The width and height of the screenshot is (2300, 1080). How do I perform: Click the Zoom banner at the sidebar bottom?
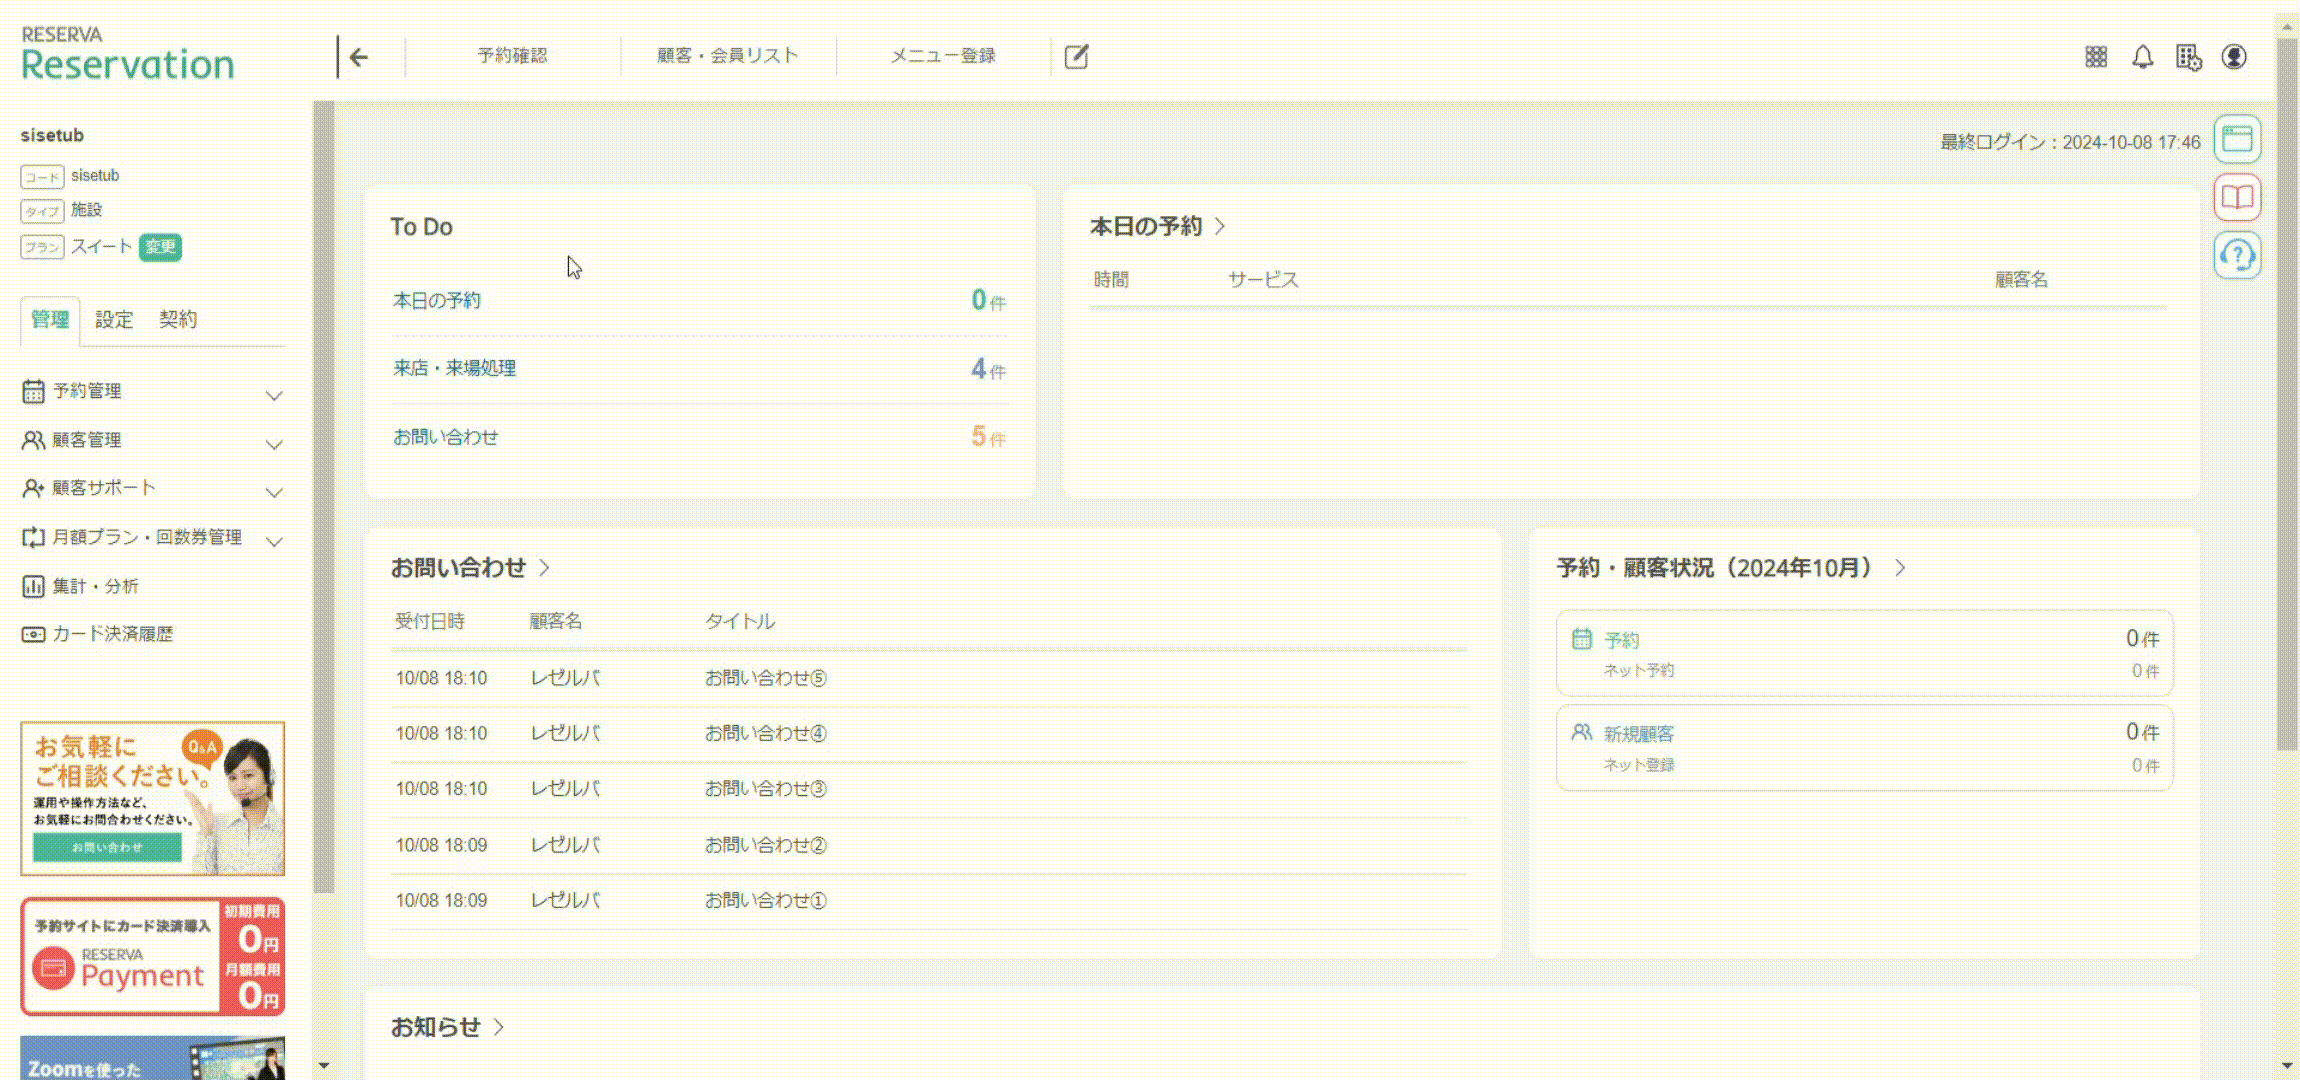[x=153, y=1058]
